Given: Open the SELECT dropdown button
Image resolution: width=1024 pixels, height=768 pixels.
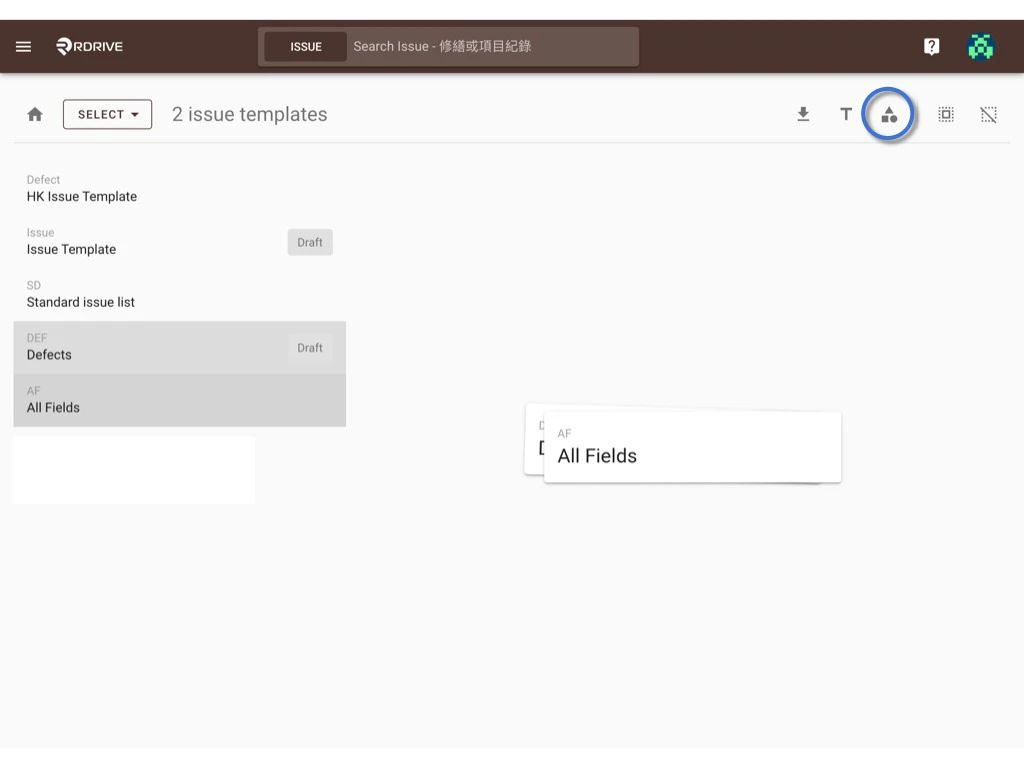Looking at the screenshot, I should pos(108,114).
